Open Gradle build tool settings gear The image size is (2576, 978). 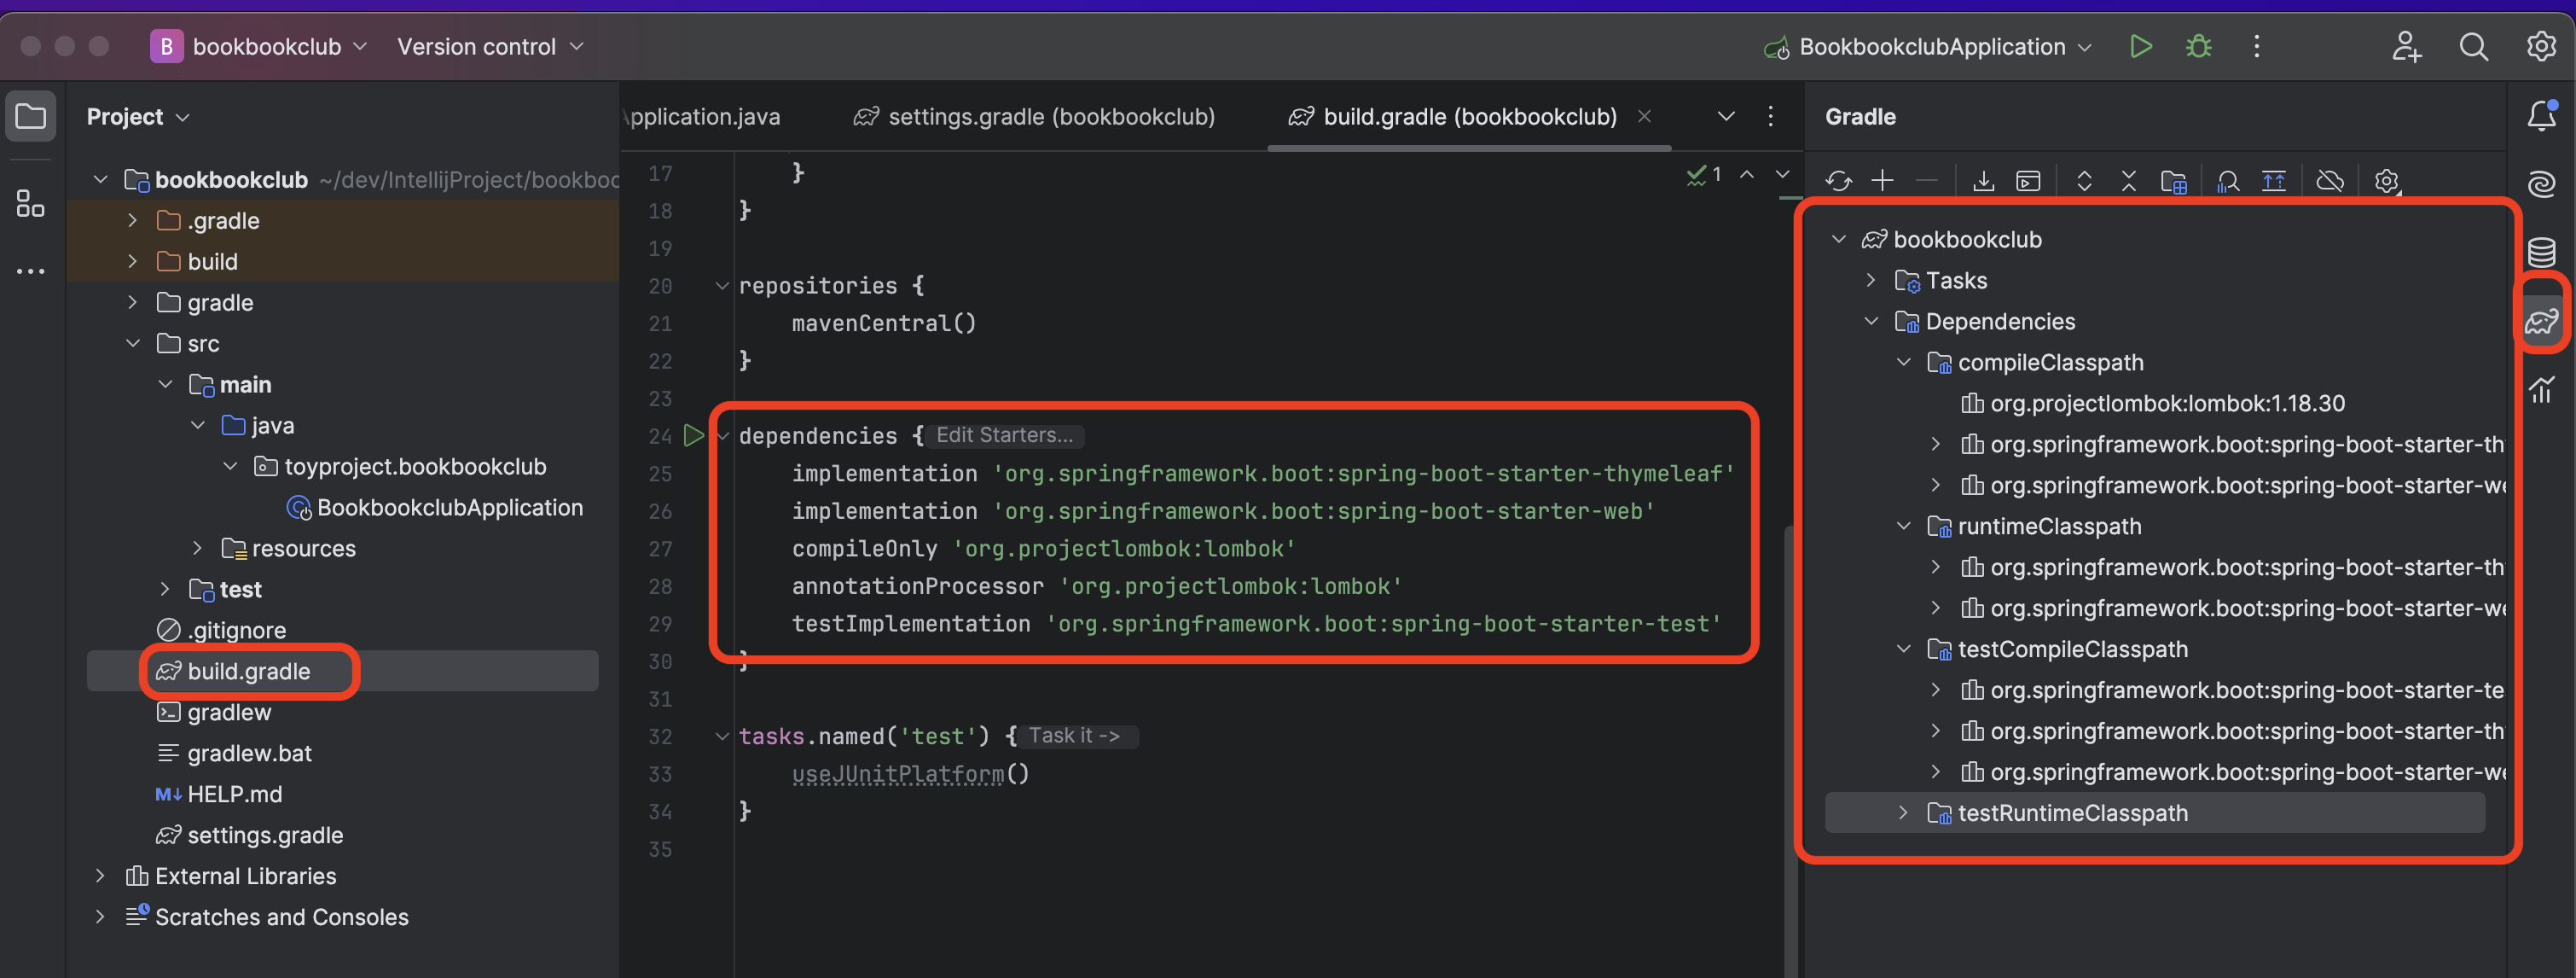(x=2386, y=181)
